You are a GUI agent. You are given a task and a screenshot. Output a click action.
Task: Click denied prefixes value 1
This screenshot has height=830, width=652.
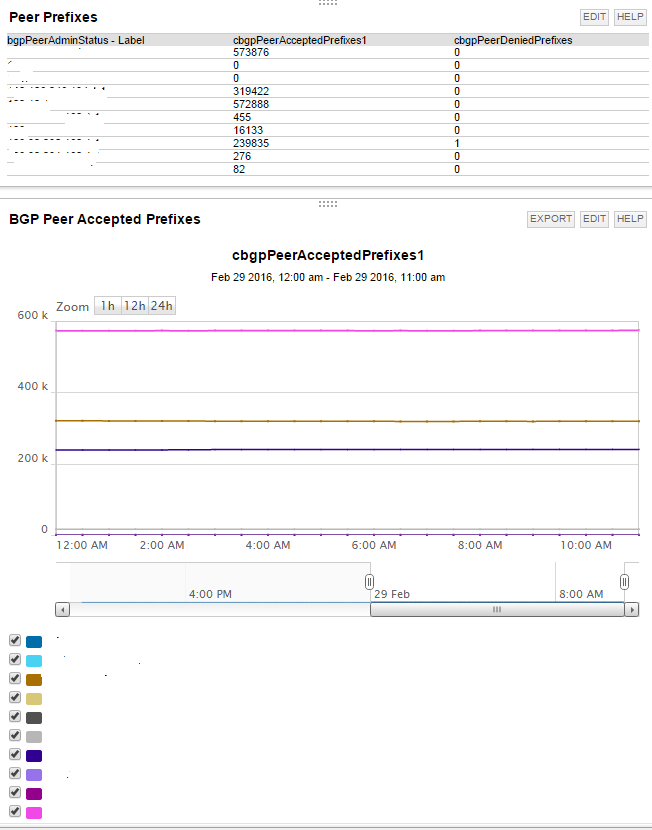click(x=457, y=143)
